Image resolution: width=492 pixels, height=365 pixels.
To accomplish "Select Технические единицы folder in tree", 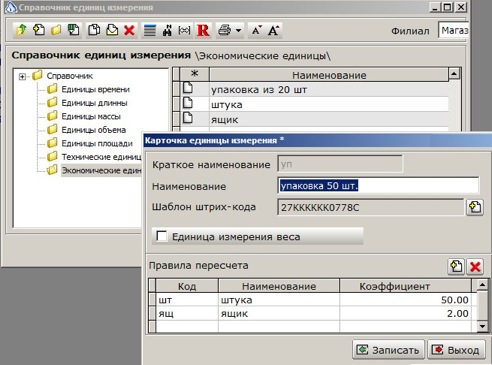I will click(x=101, y=157).
